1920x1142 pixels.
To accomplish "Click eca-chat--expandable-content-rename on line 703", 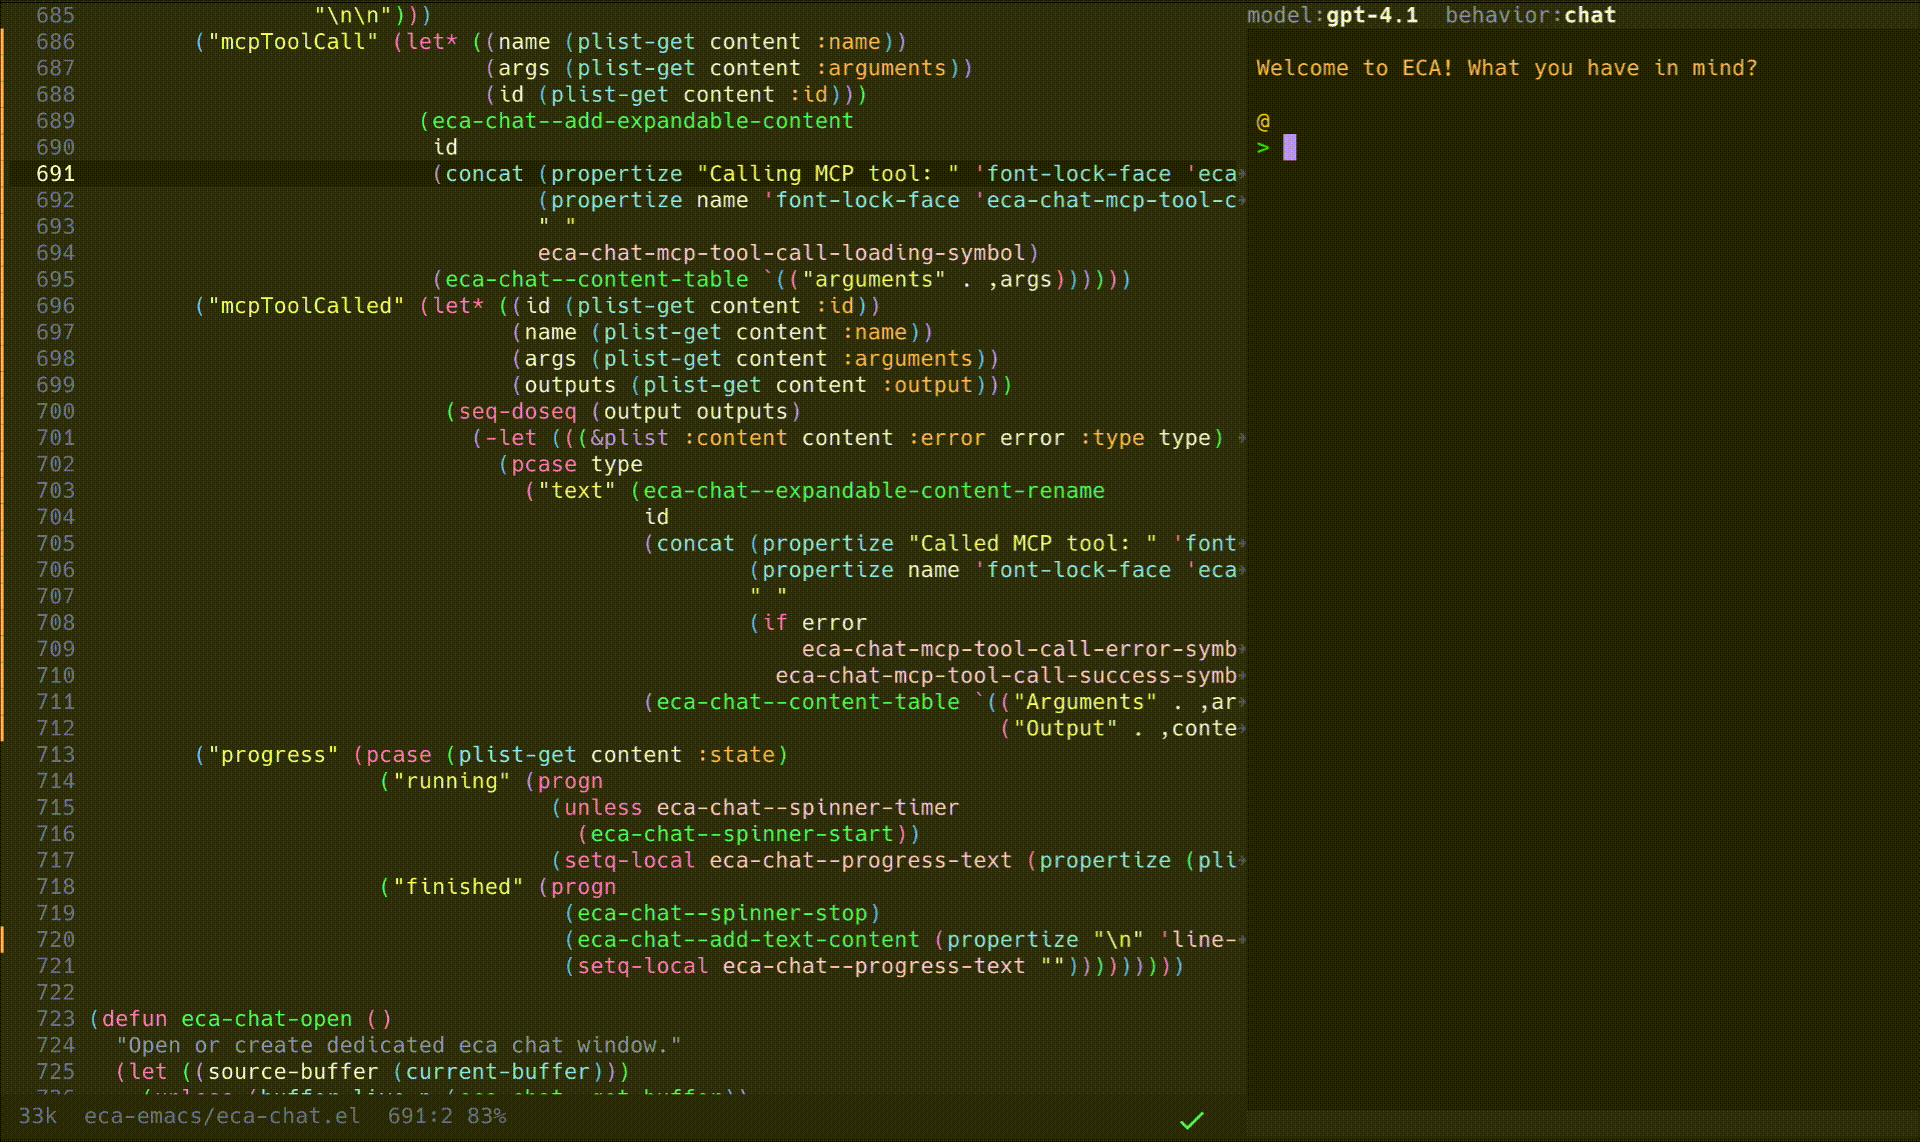I will (x=874, y=491).
